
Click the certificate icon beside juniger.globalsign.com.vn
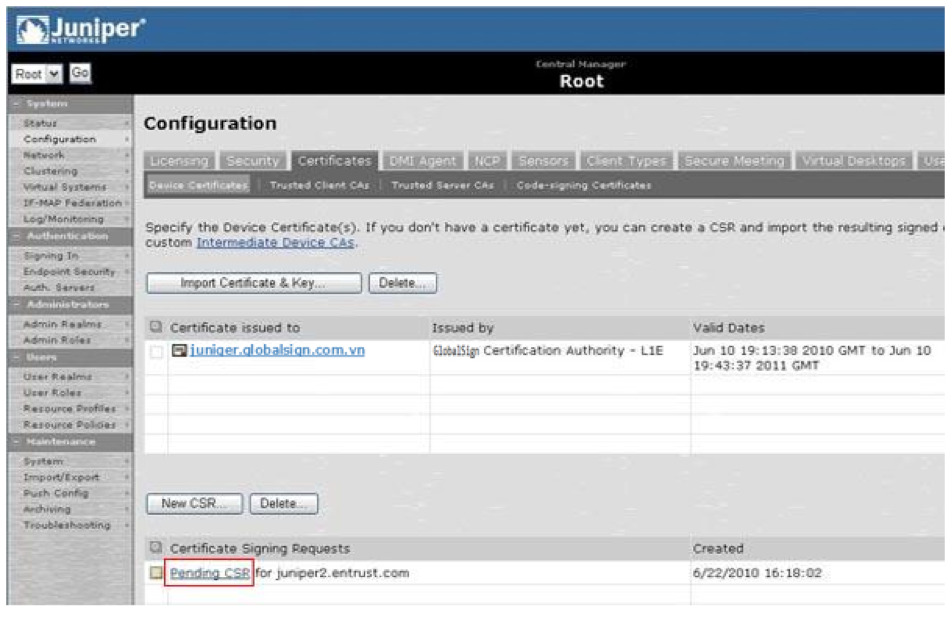[179, 350]
